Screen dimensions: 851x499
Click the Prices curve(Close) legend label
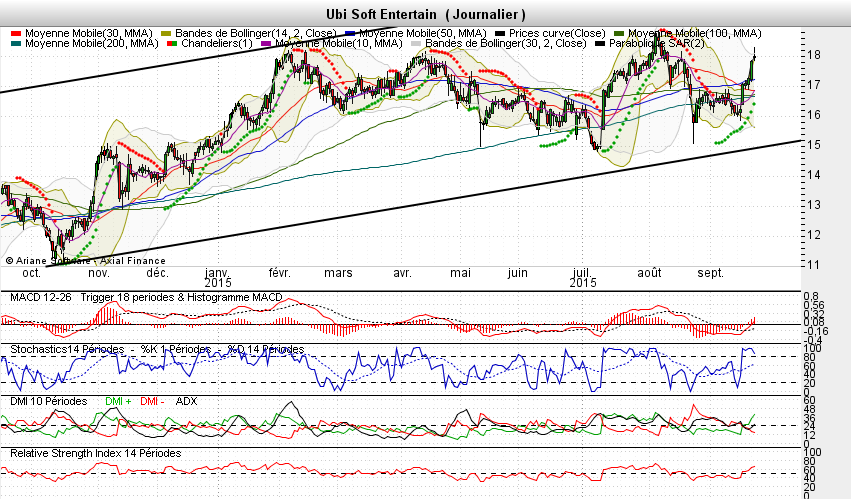coord(557,34)
